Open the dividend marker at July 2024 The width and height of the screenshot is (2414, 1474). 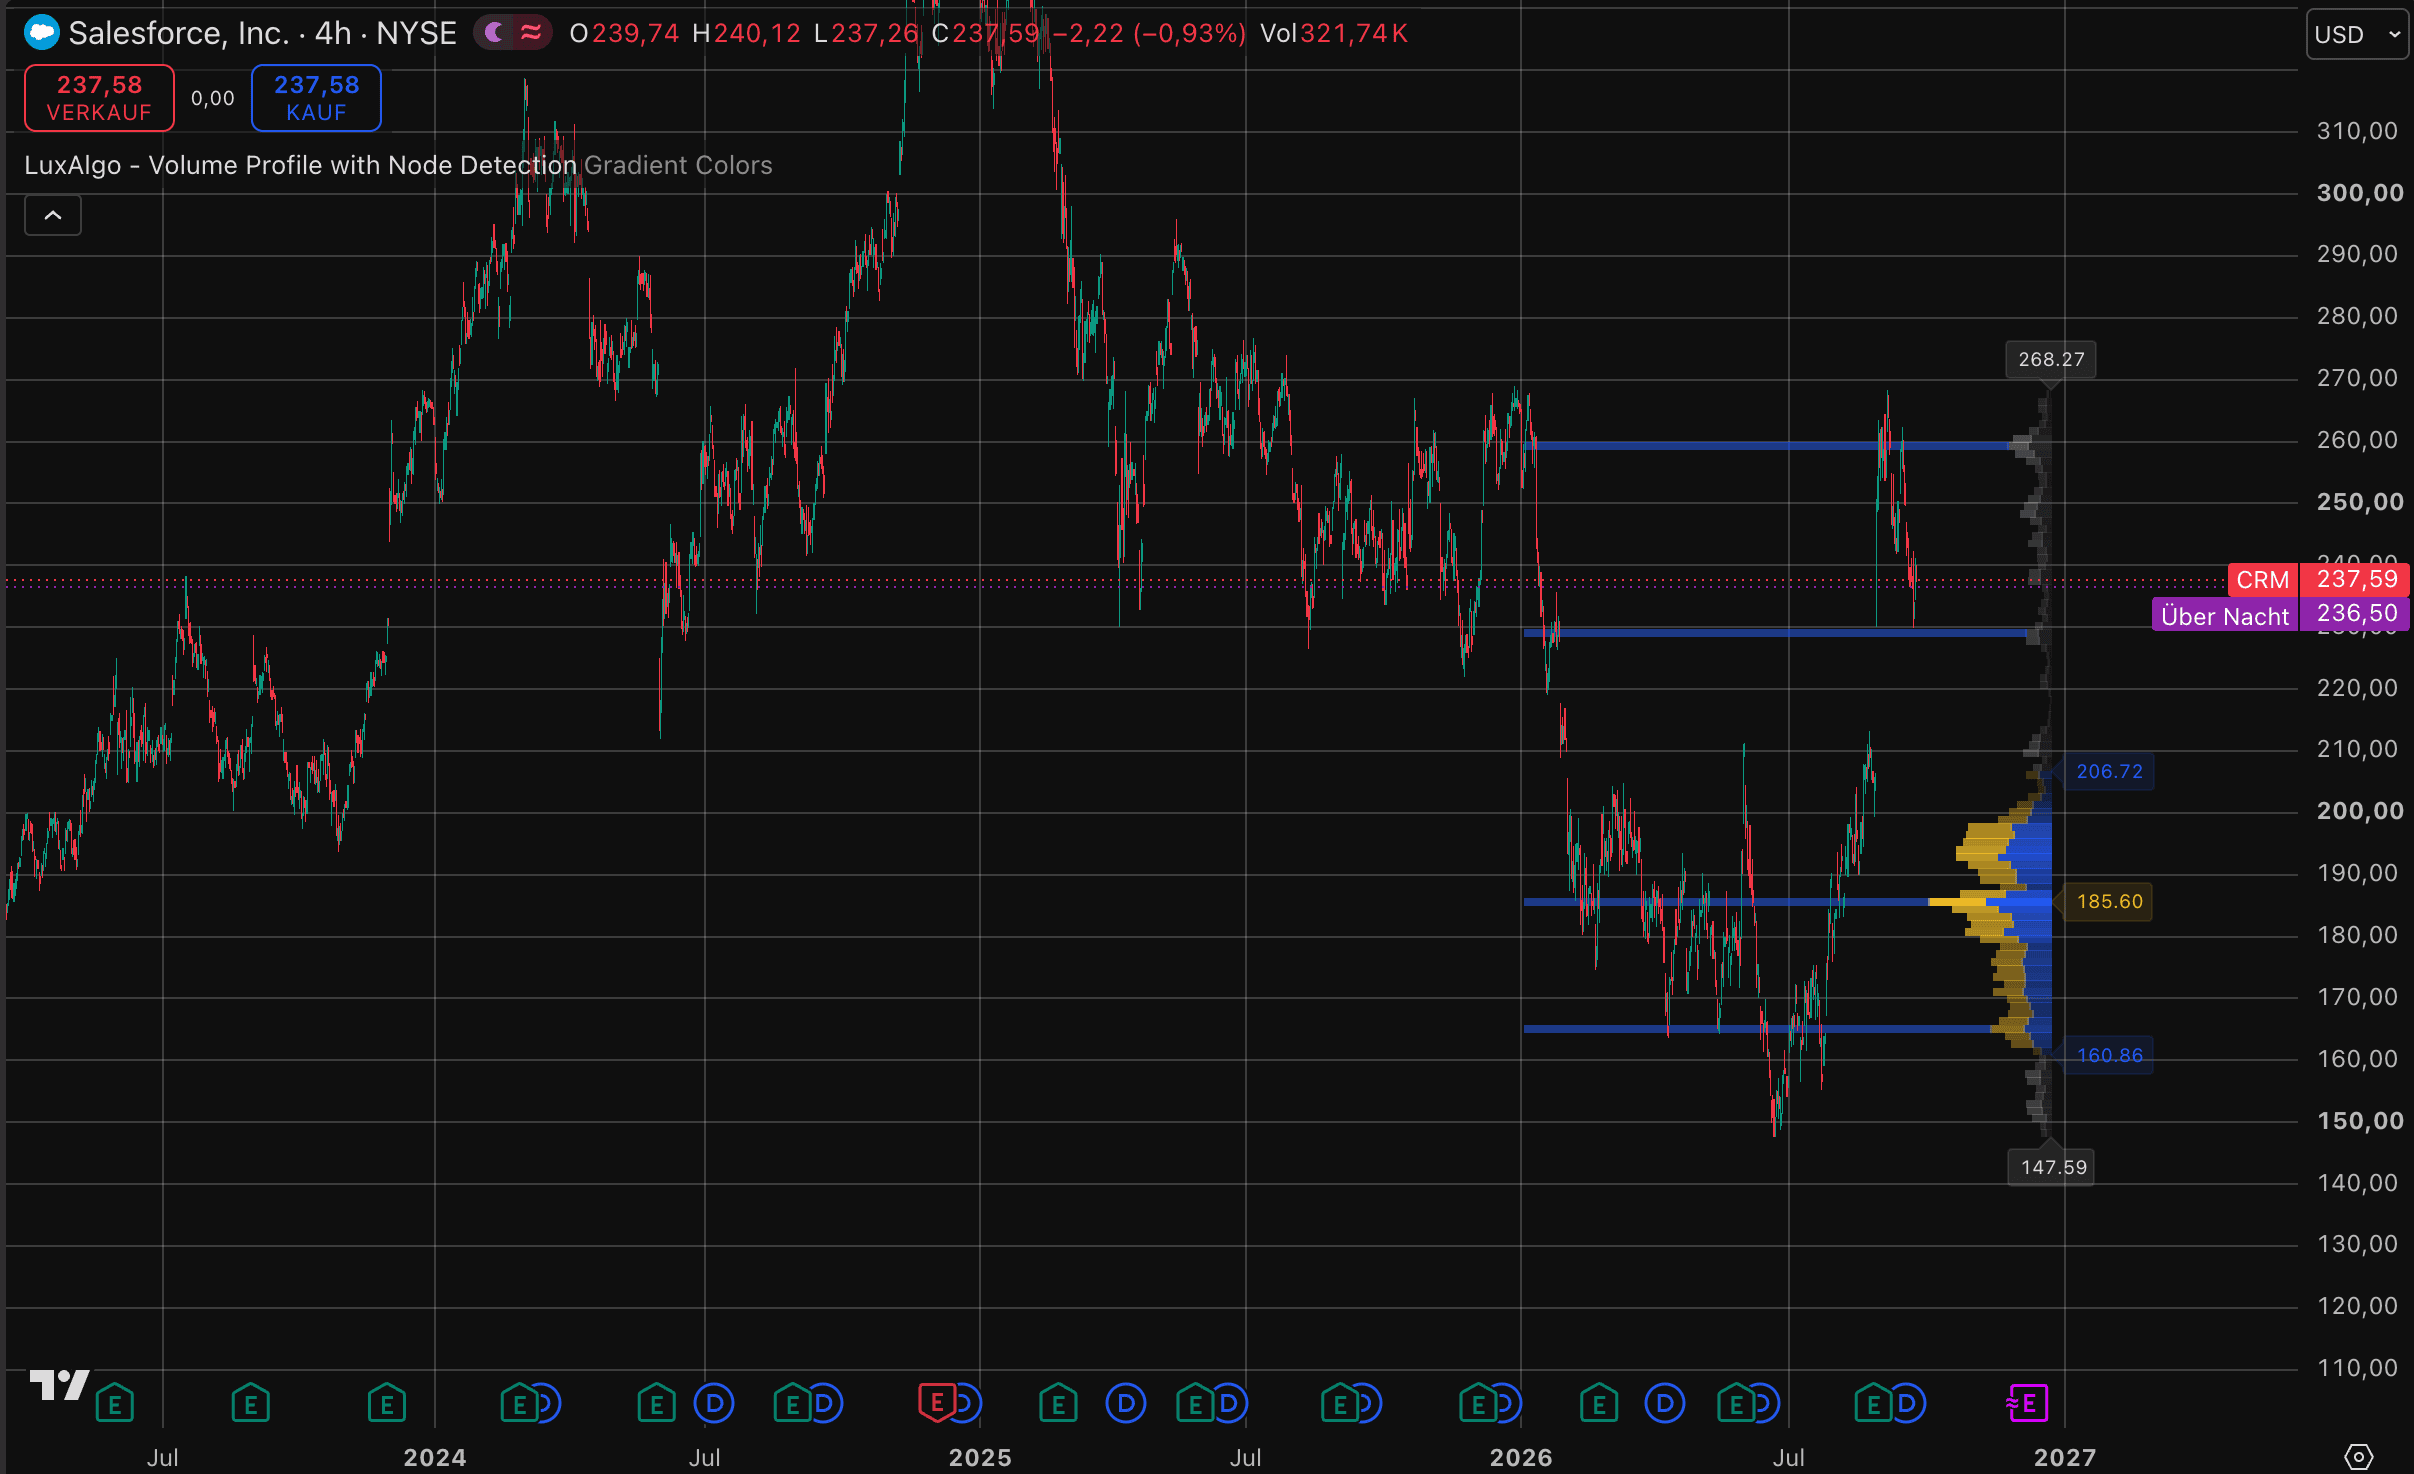pyautogui.click(x=714, y=1403)
